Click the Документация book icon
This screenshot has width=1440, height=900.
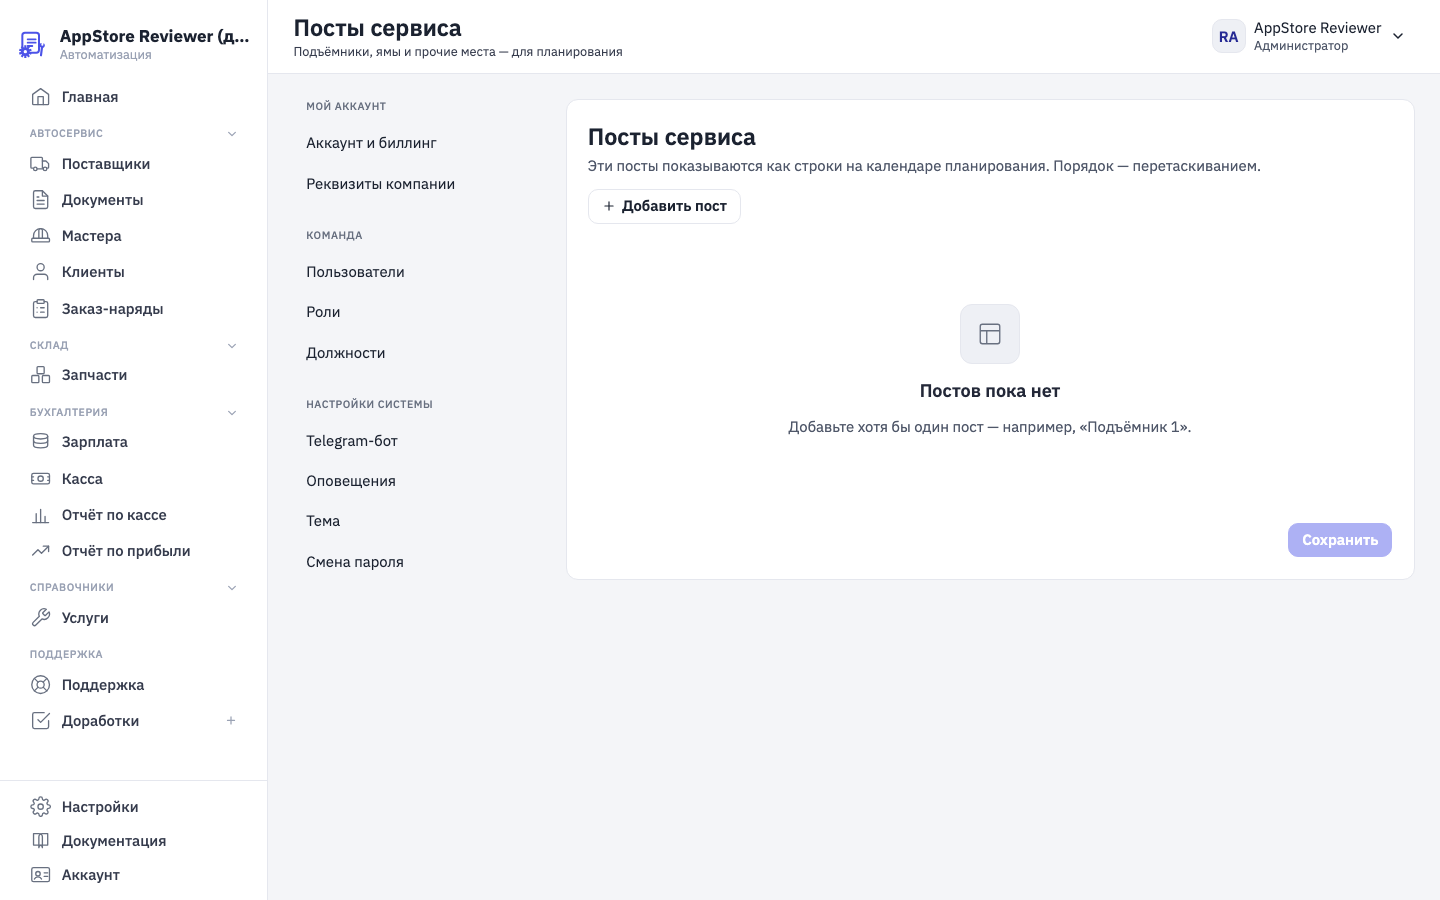click(x=40, y=841)
